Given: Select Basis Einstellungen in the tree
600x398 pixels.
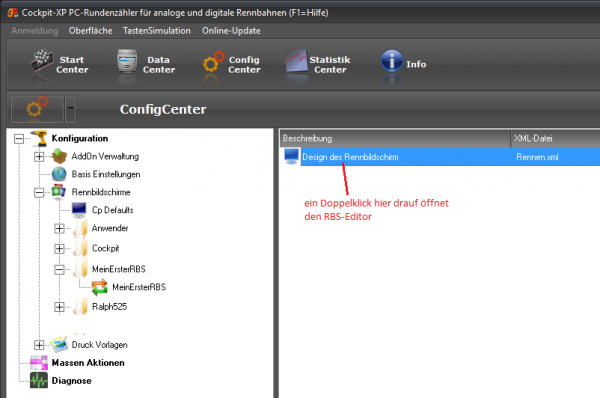Looking at the screenshot, I should (106, 174).
